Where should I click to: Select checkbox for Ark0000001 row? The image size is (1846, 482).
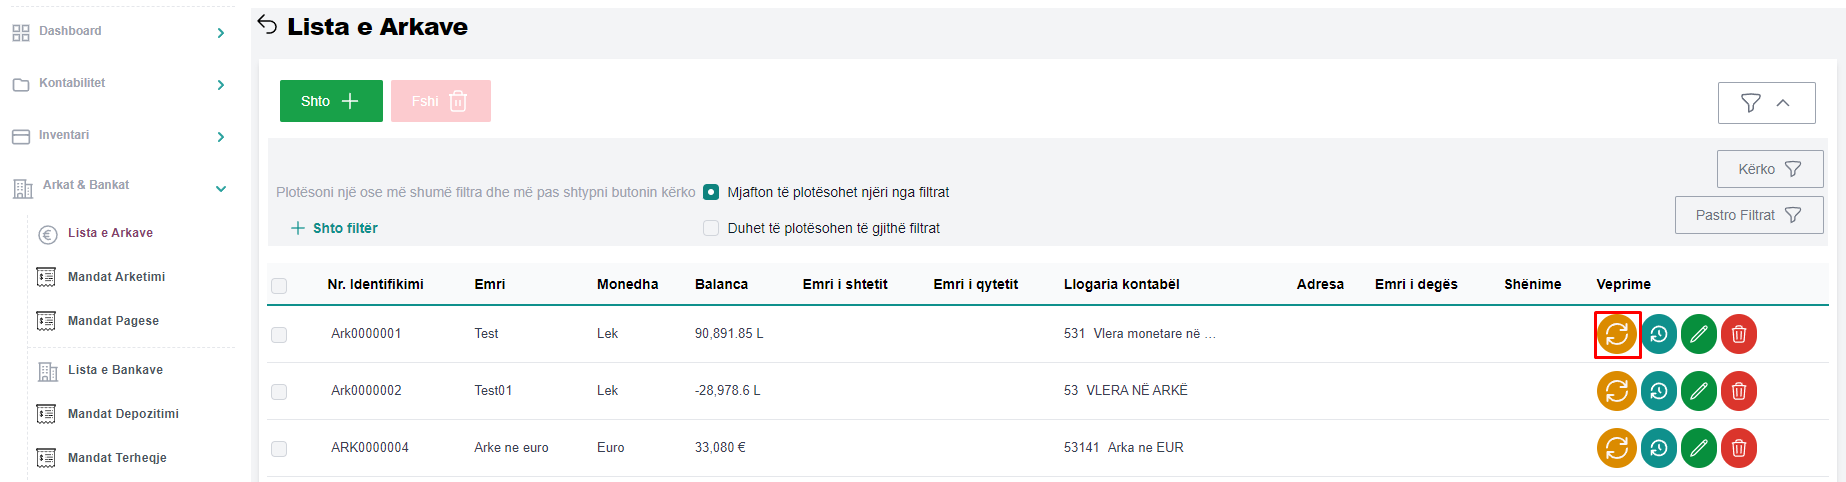279,334
